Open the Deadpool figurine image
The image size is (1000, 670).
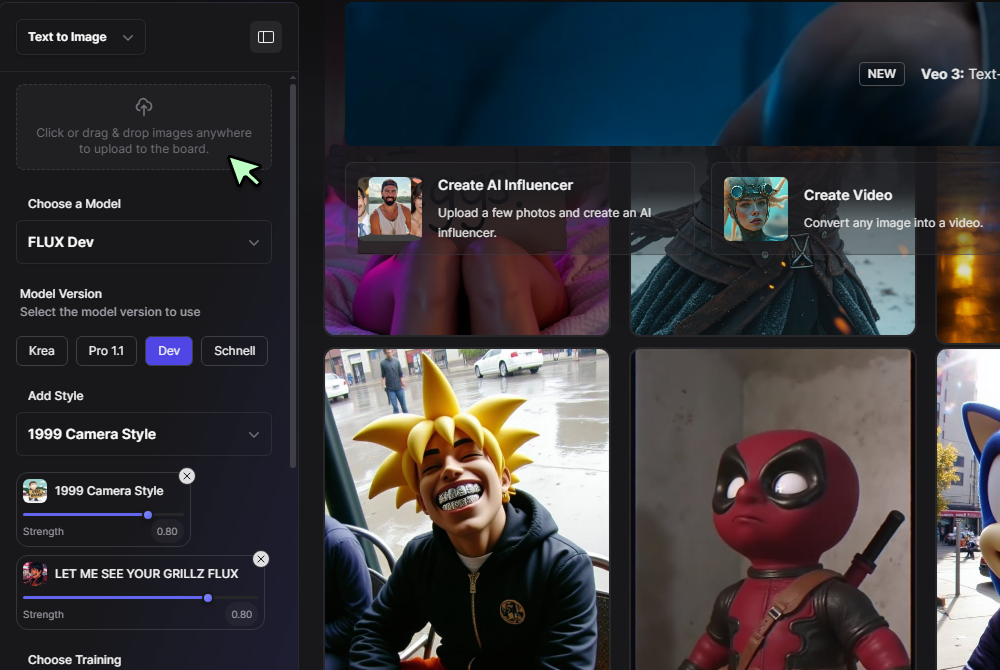(x=772, y=510)
